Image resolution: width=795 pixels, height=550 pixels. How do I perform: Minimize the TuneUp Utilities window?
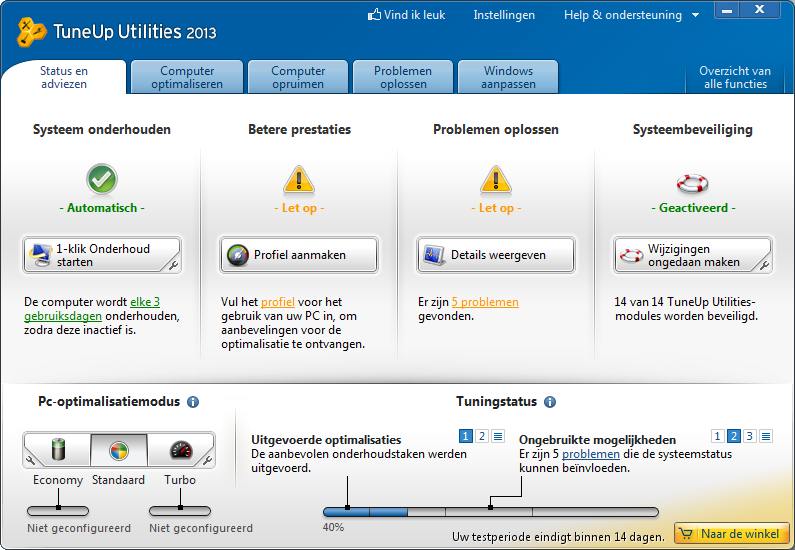727,10
